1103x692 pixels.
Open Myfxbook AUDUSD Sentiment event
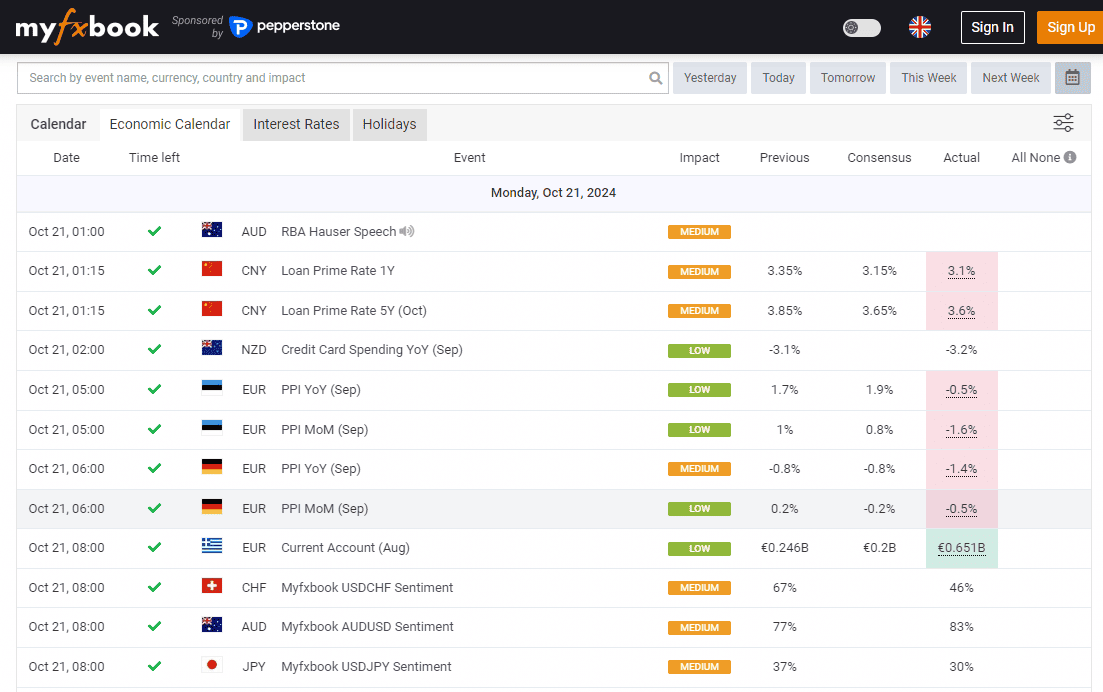(x=367, y=627)
